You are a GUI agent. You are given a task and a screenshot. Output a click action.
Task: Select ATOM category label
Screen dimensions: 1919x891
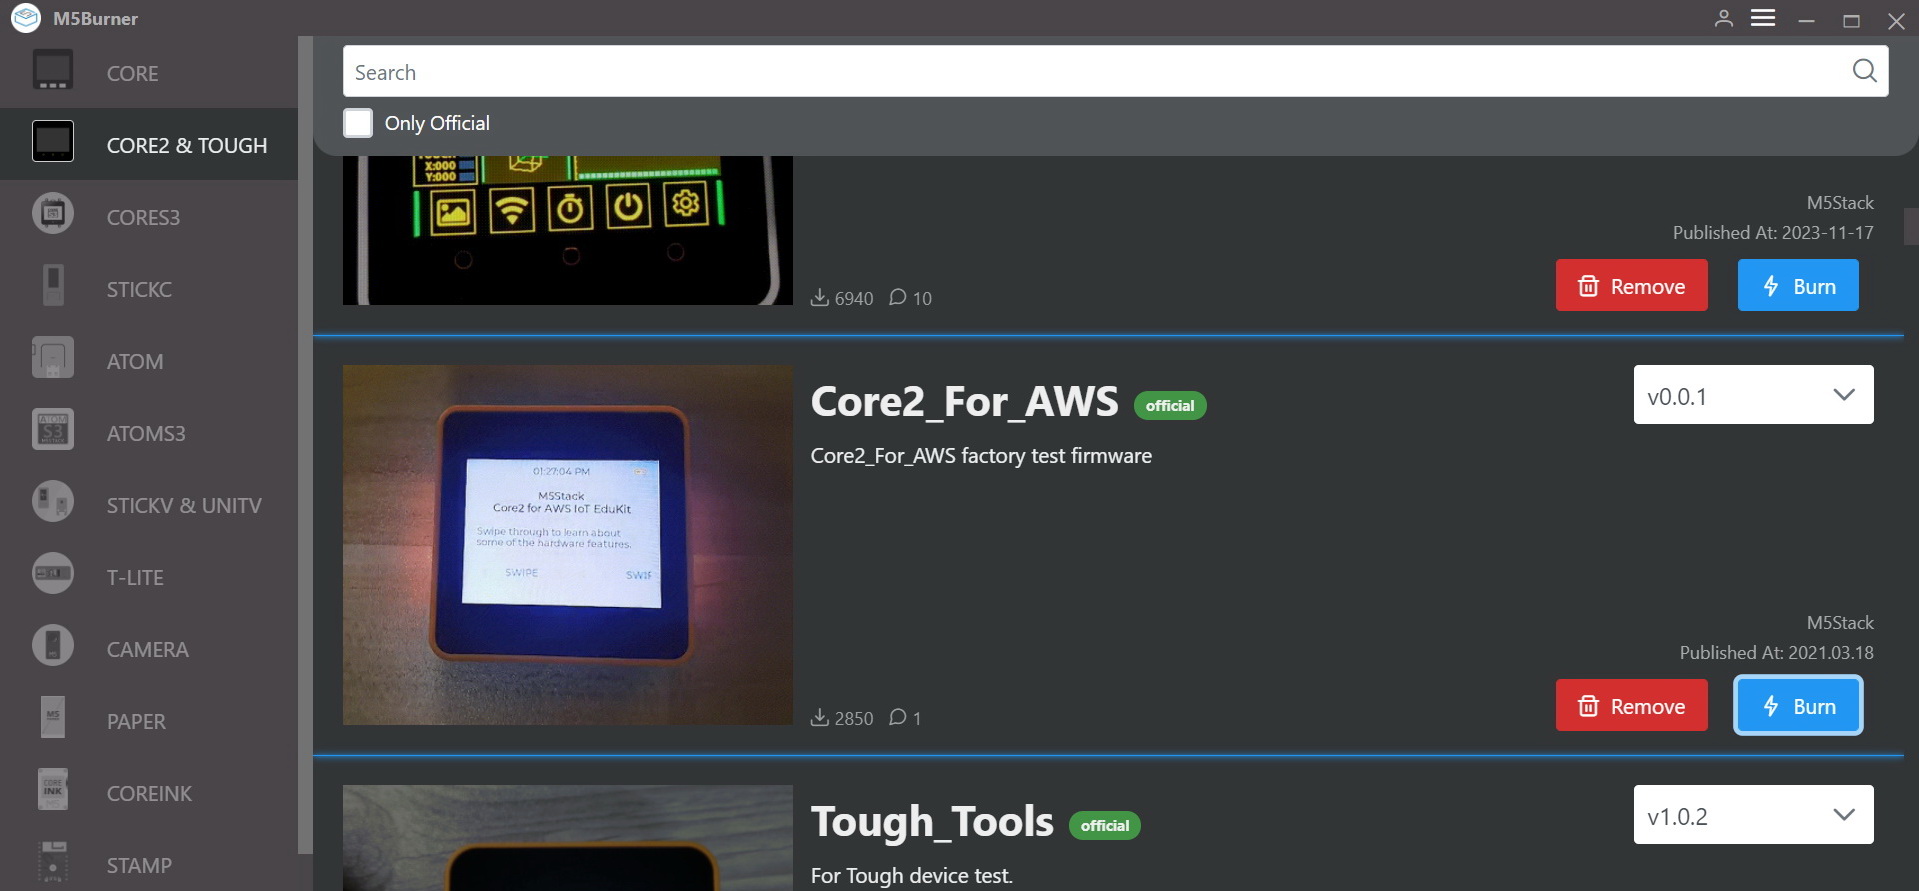[x=135, y=362]
